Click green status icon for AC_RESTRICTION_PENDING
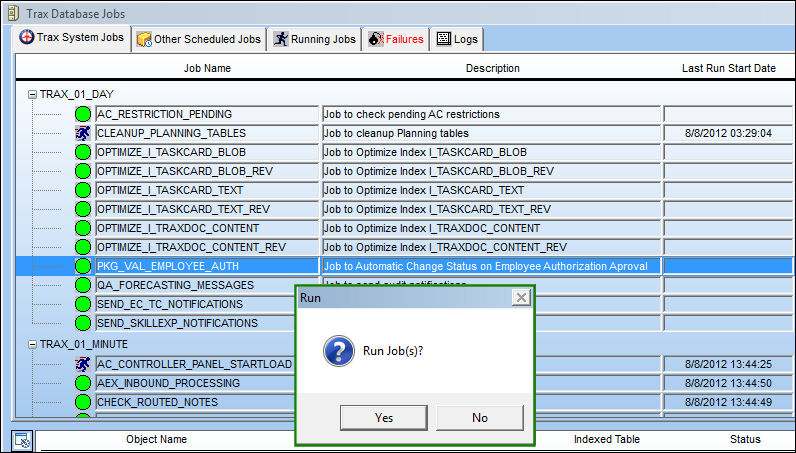 coord(83,114)
